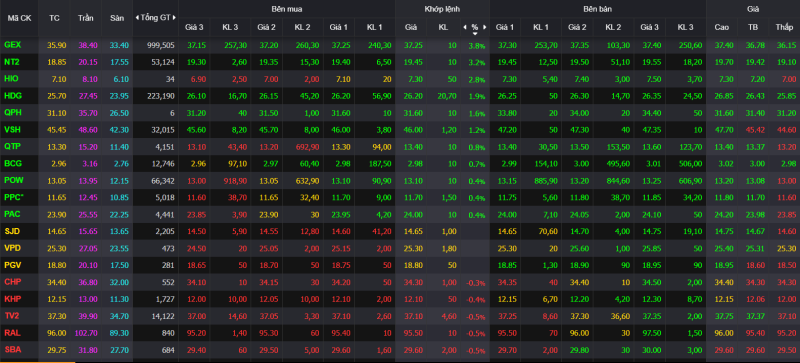Click right arrow beside % column header
The height and width of the screenshot is (363, 800).
(x=485, y=27)
